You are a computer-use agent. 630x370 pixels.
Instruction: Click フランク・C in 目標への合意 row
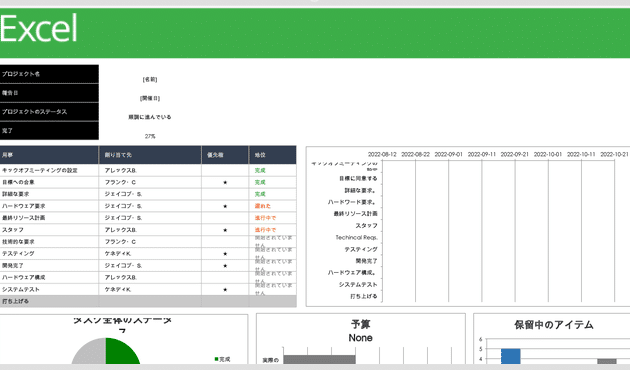point(120,182)
